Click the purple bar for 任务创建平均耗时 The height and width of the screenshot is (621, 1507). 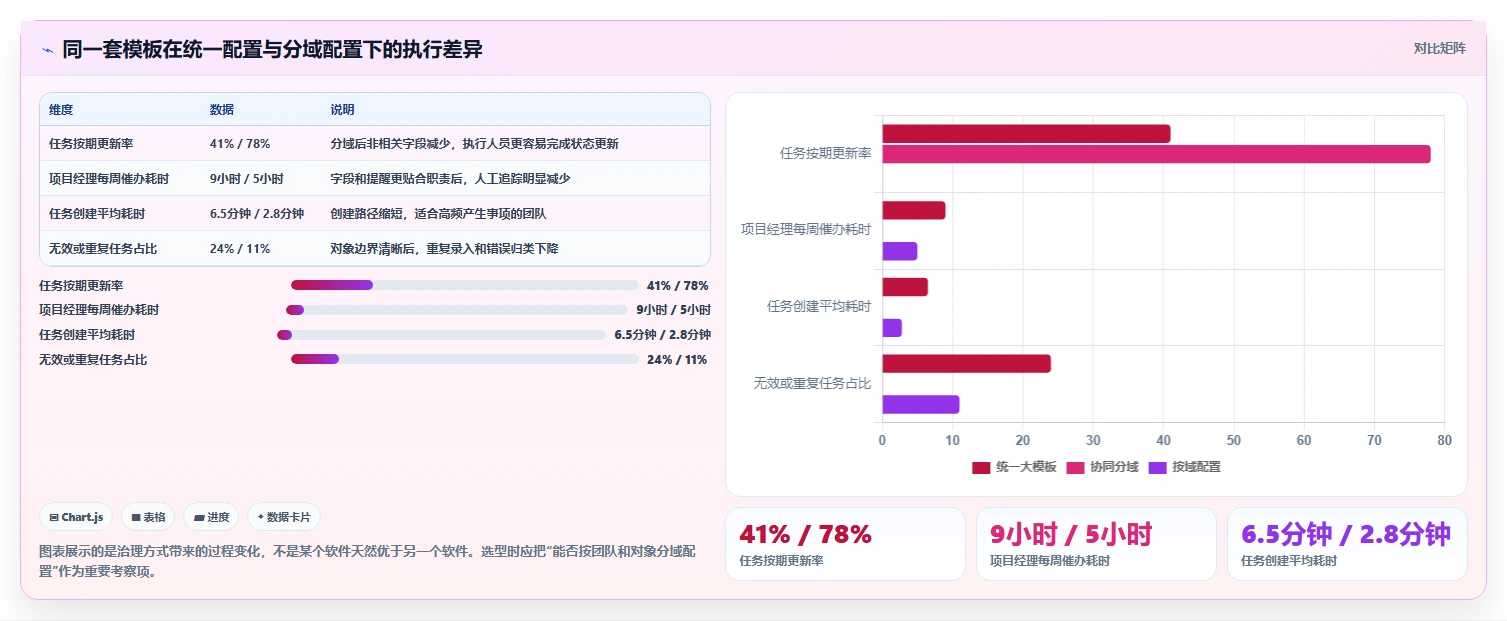pos(892,328)
